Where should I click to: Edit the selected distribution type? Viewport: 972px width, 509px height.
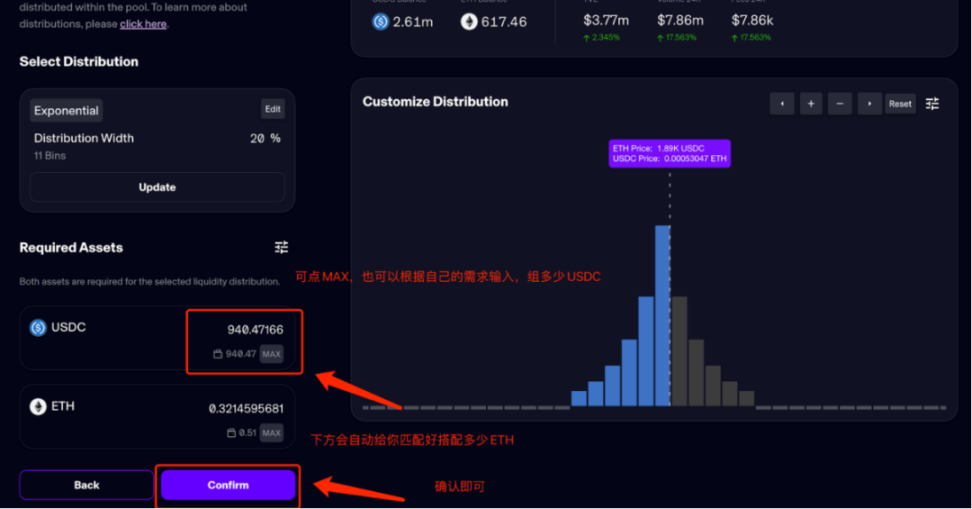coord(273,109)
